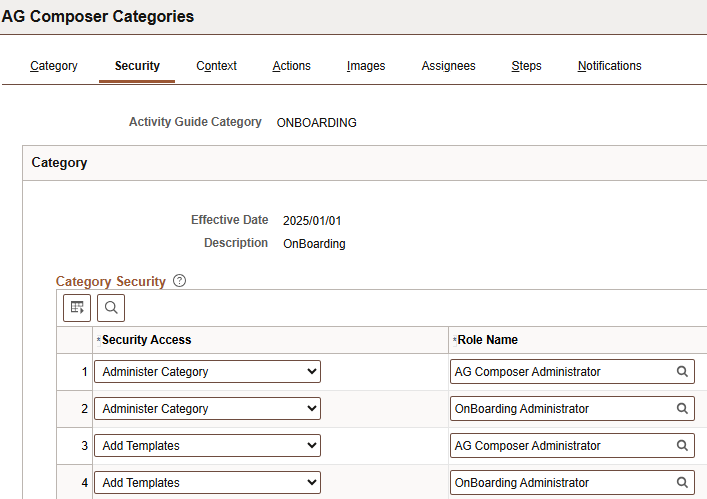Expand row 4 Add Templates dropdown

tap(207, 482)
